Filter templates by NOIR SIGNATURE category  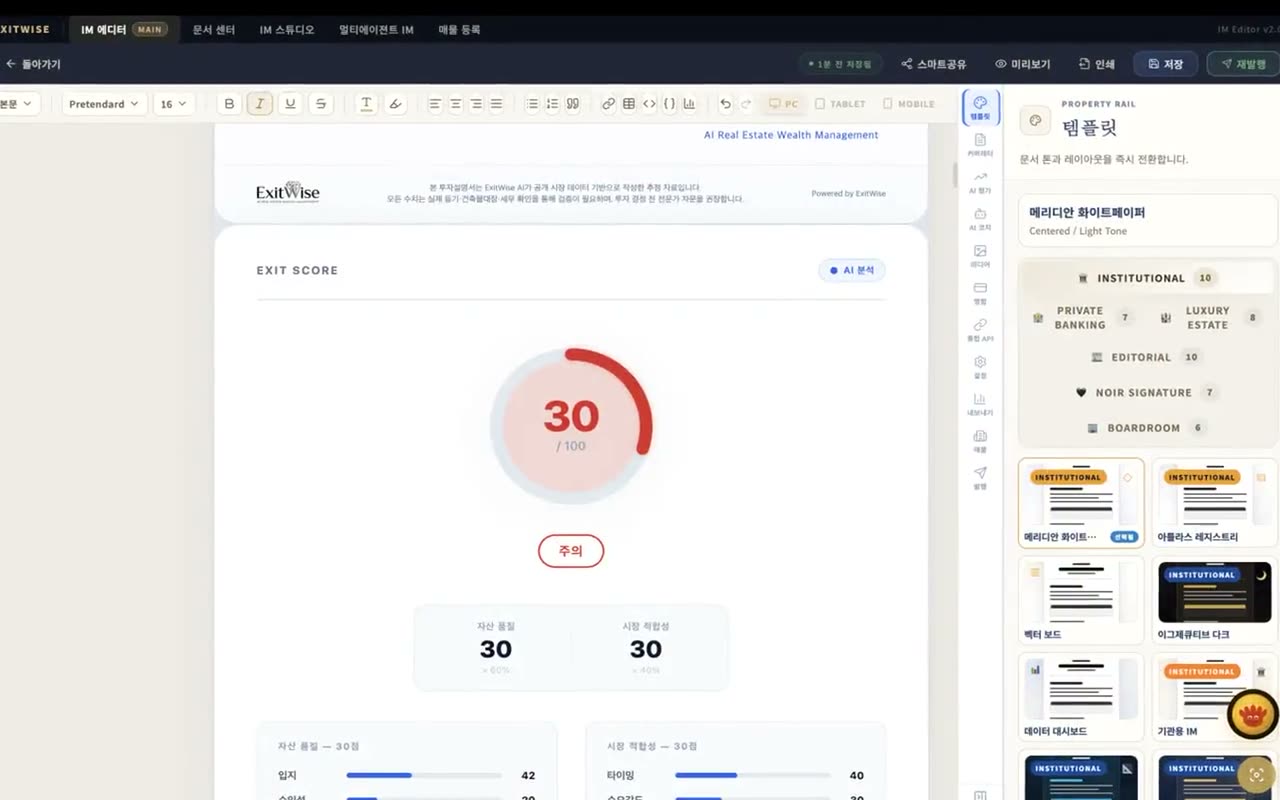(1147, 393)
